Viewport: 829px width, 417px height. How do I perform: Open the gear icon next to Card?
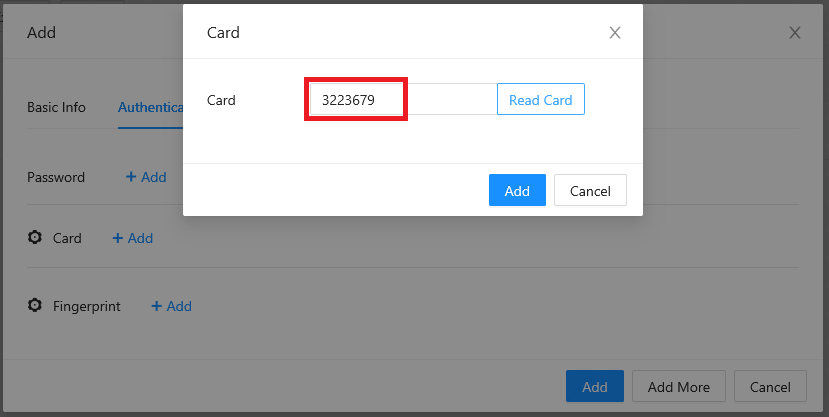click(x=35, y=238)
